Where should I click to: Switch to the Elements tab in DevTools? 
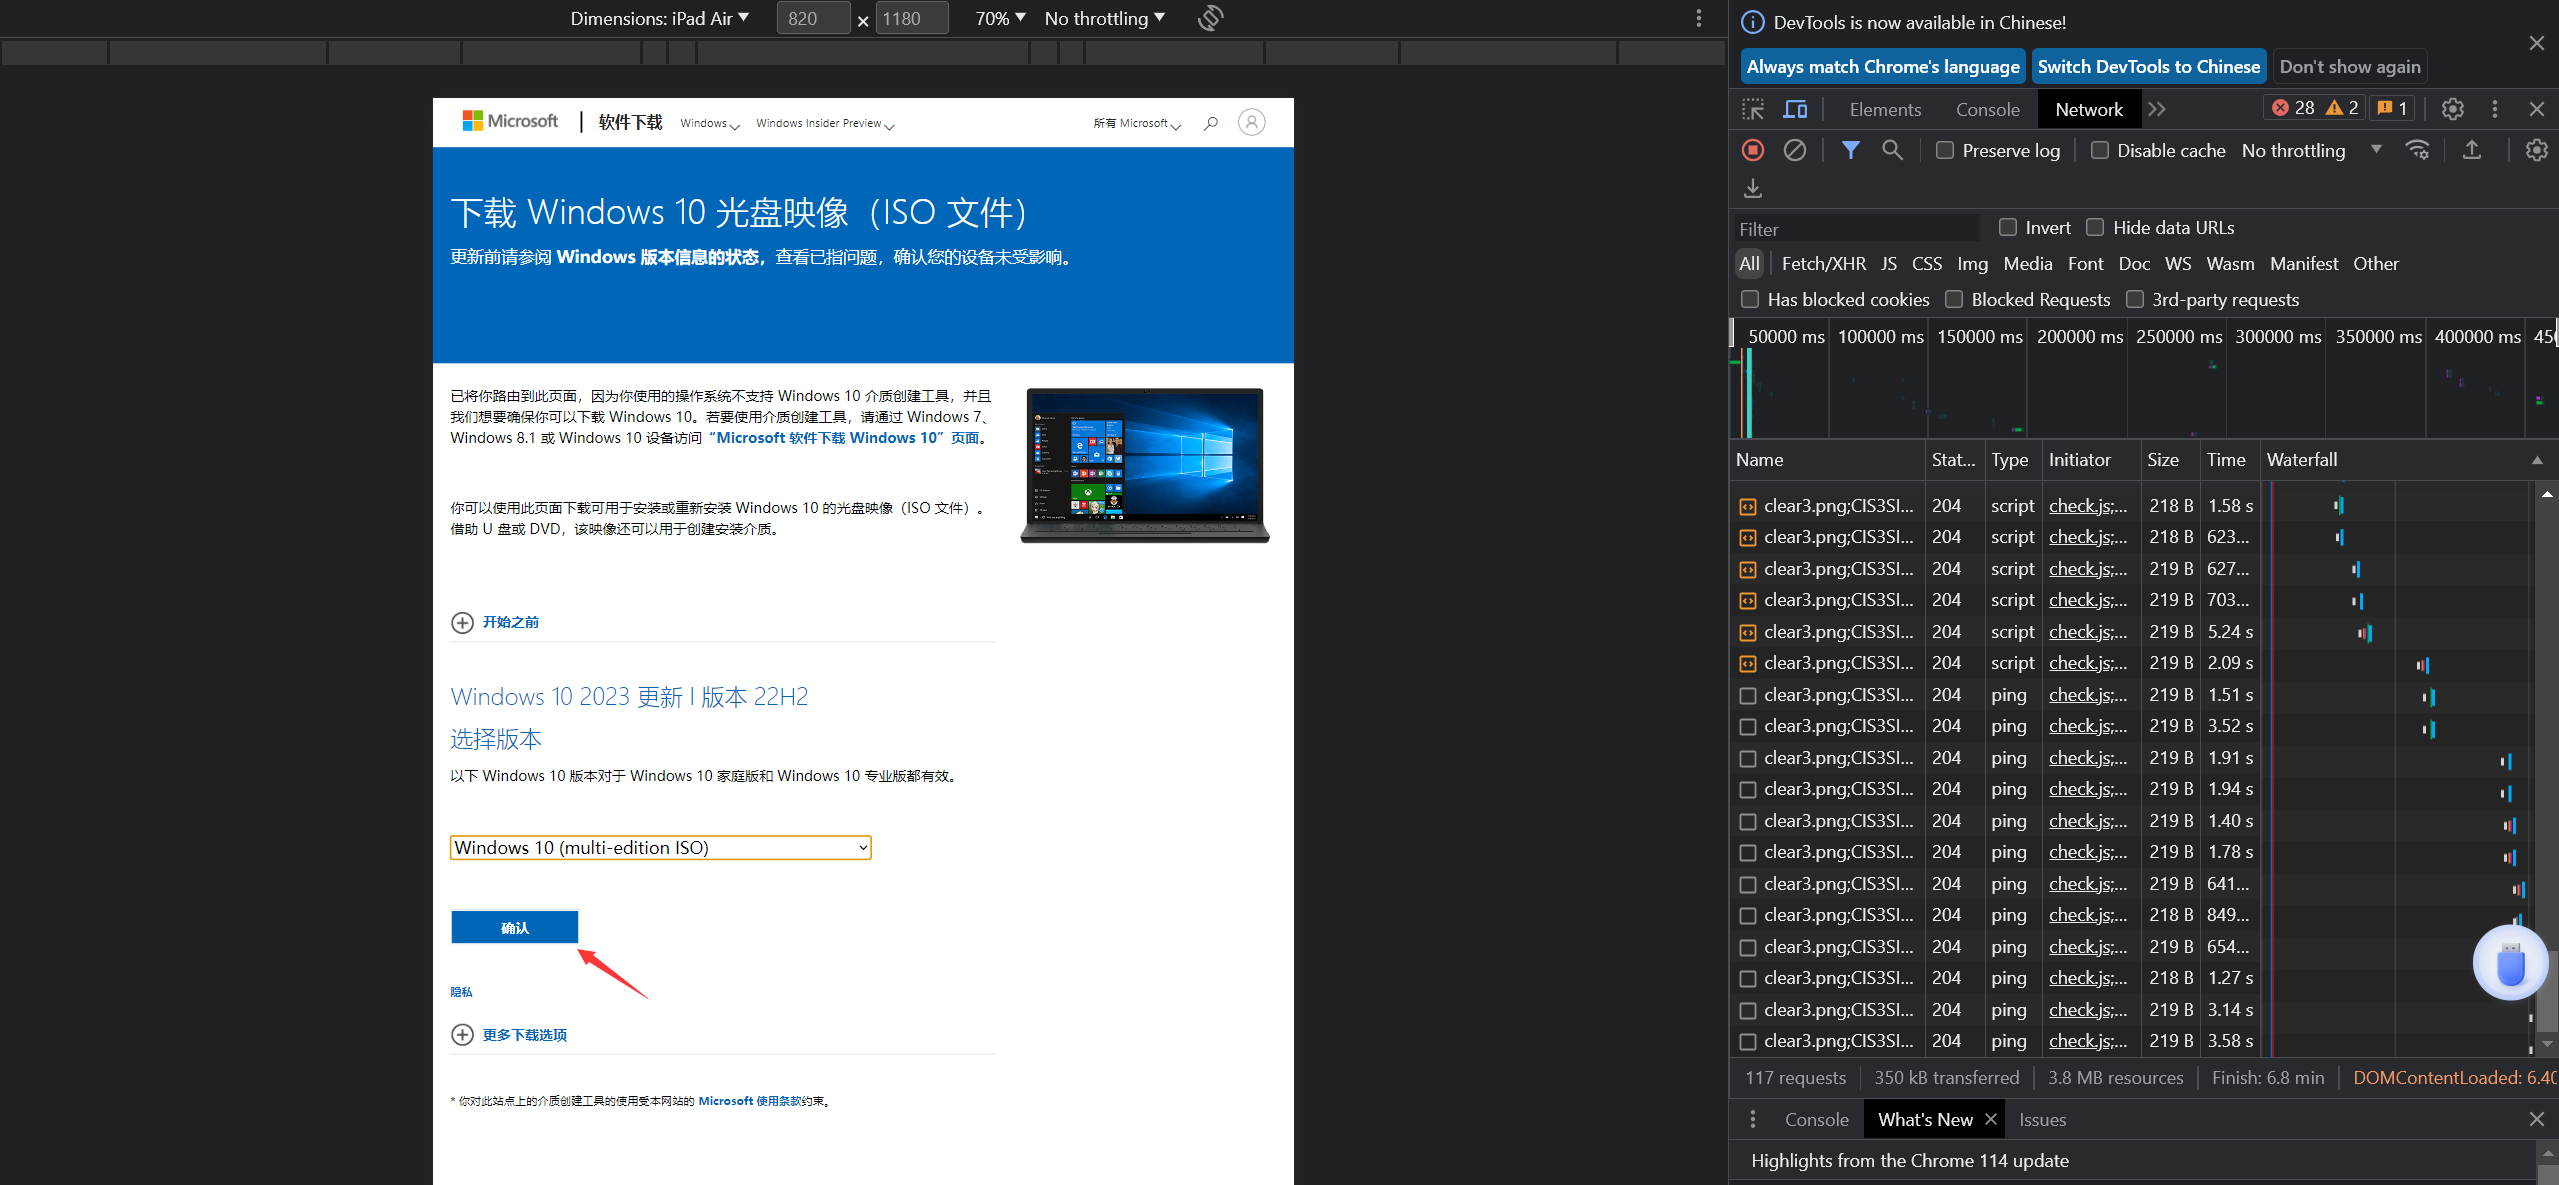1885,109
